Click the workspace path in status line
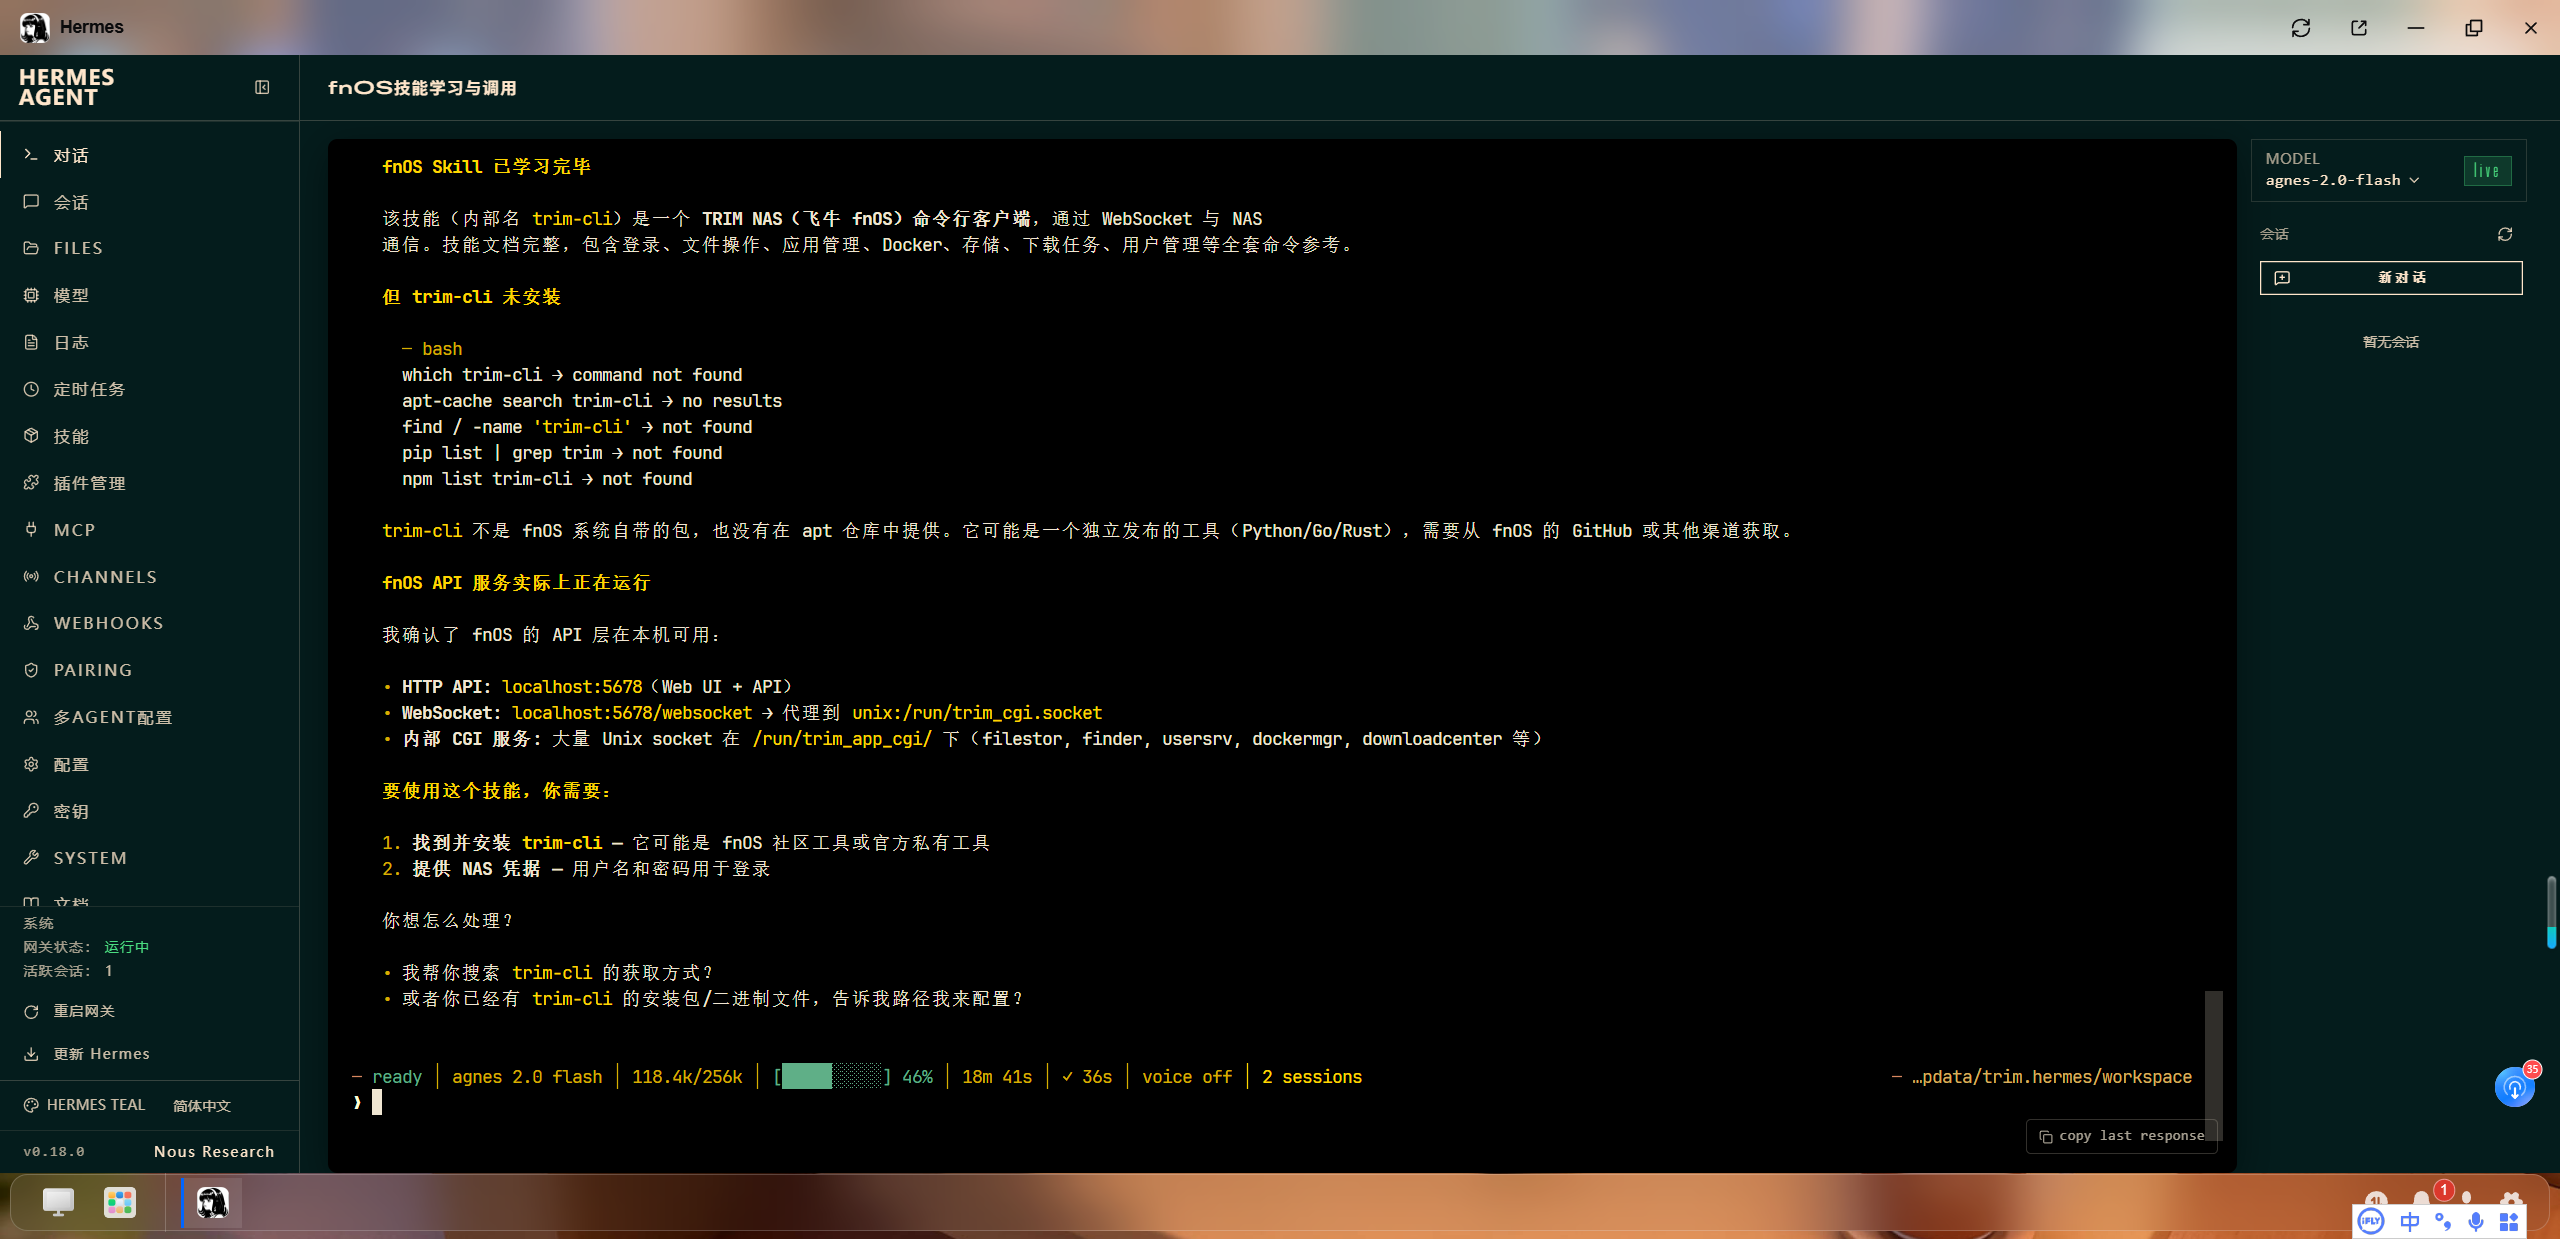The width and height of the screenshot is (2560, 1239). click(2051, 1077)
